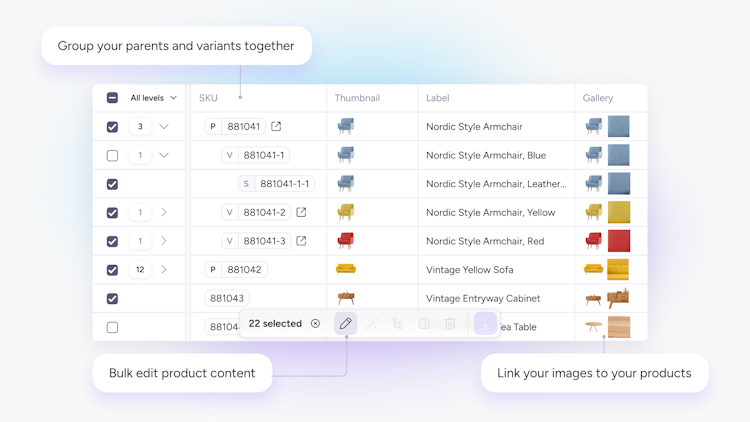Click SKU tag 881042

pos(236,269)
